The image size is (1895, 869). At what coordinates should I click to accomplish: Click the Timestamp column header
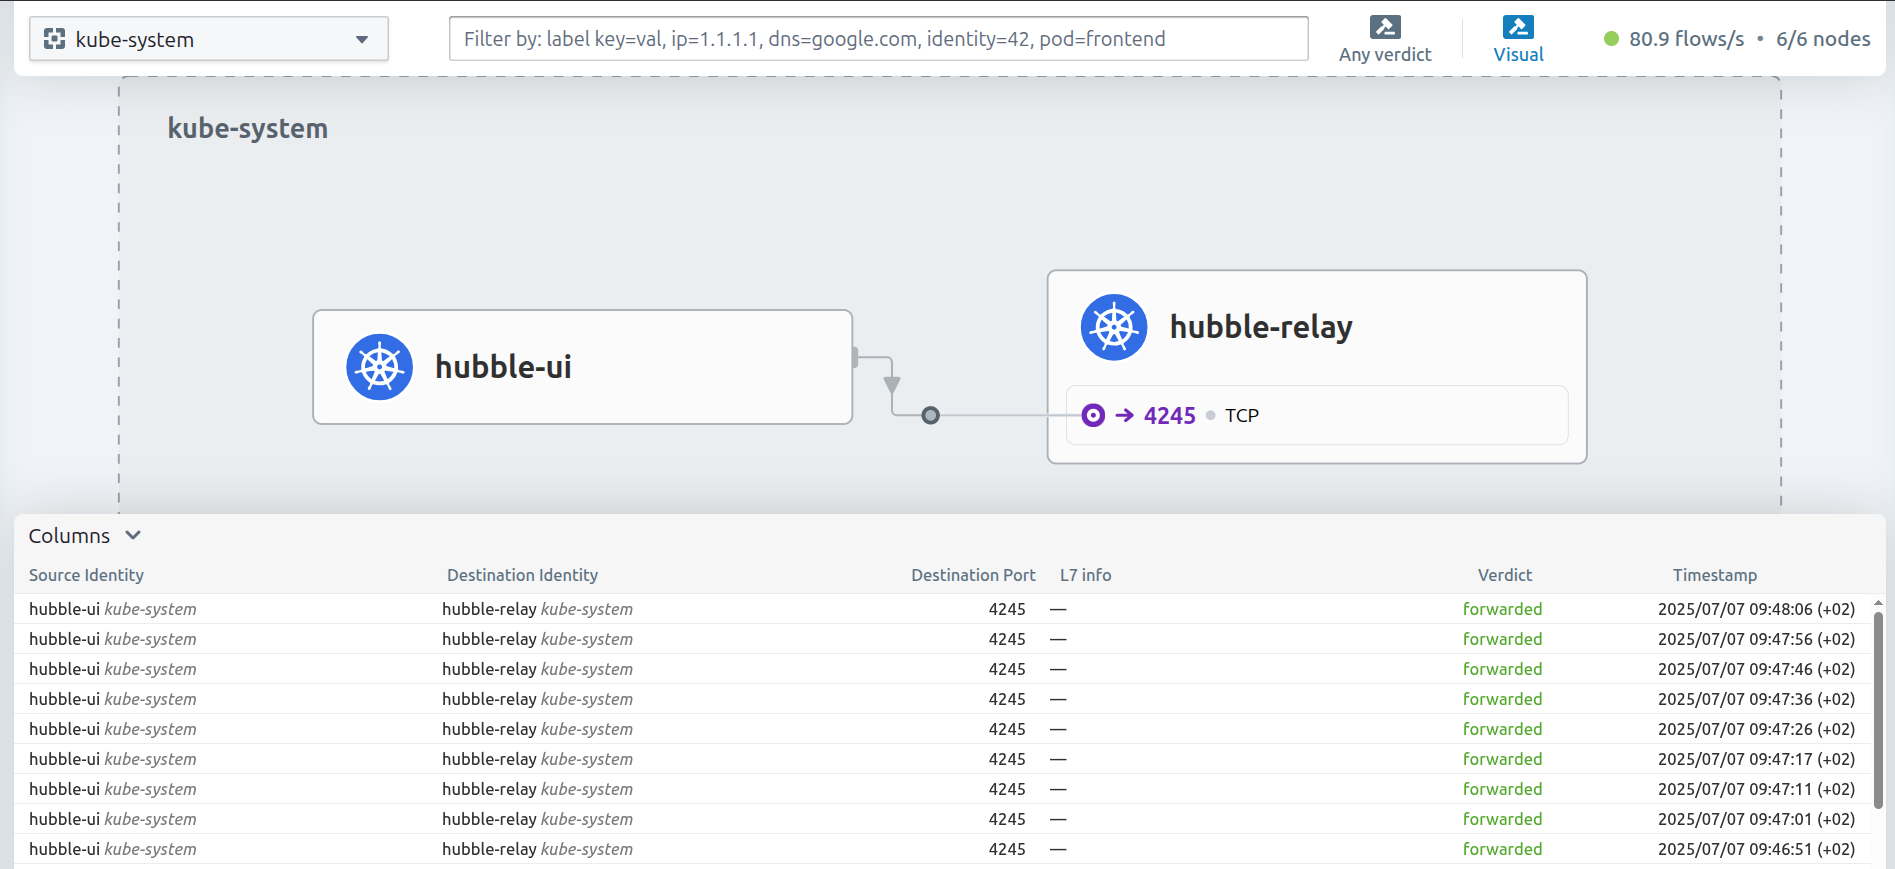1715,575
